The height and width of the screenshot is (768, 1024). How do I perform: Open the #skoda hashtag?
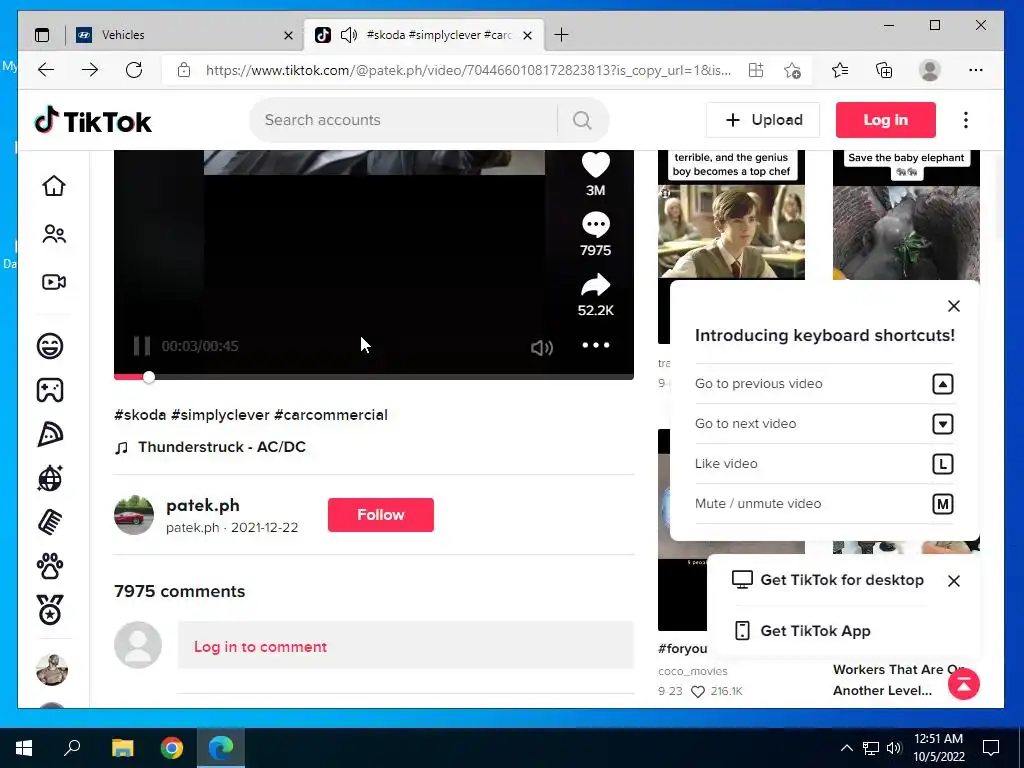pos(140,415)
